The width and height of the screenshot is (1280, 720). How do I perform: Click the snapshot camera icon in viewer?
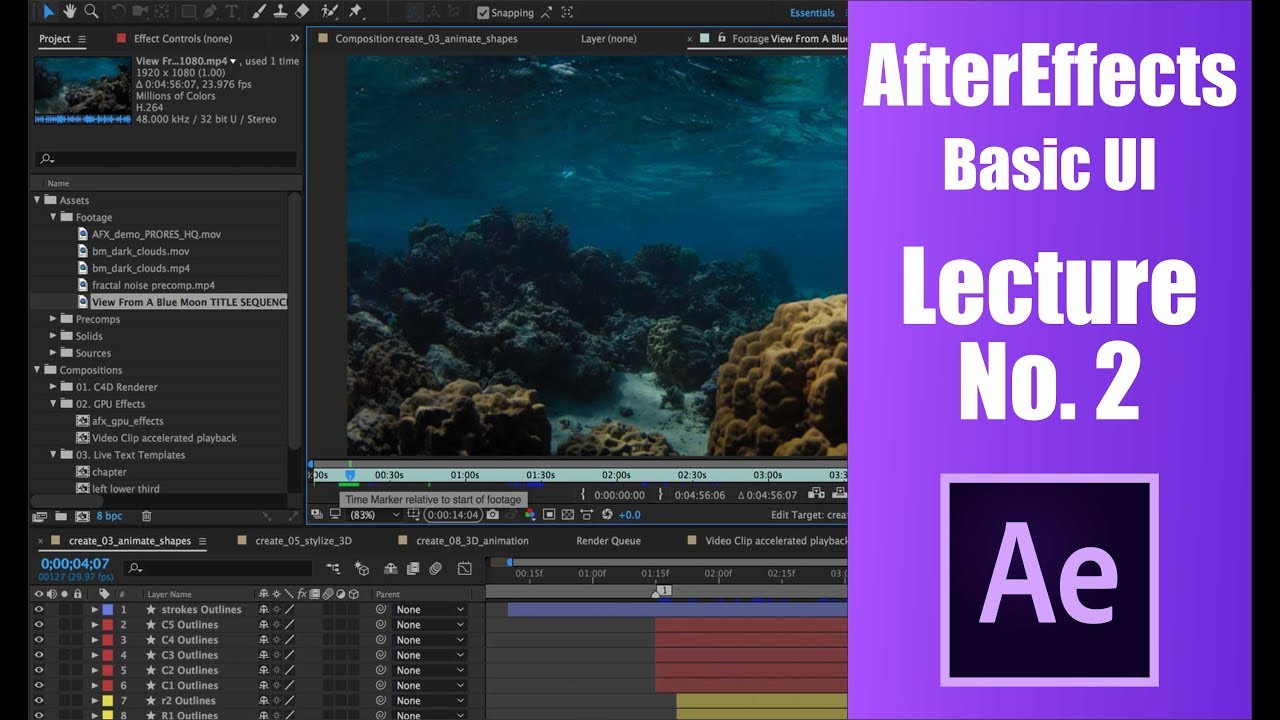click(493, 515)
